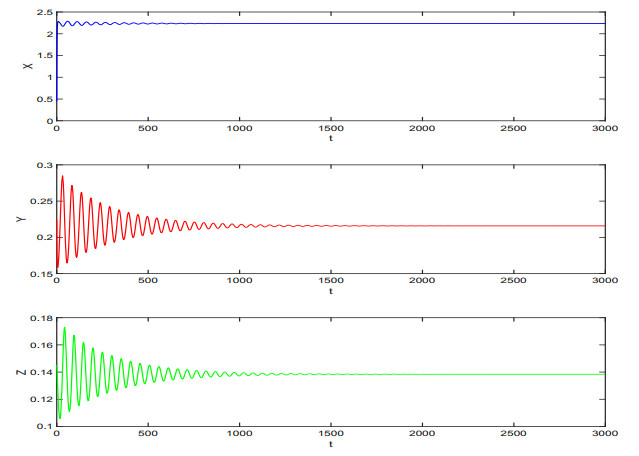Click the t axis label under top plot

tap(330, 141)
